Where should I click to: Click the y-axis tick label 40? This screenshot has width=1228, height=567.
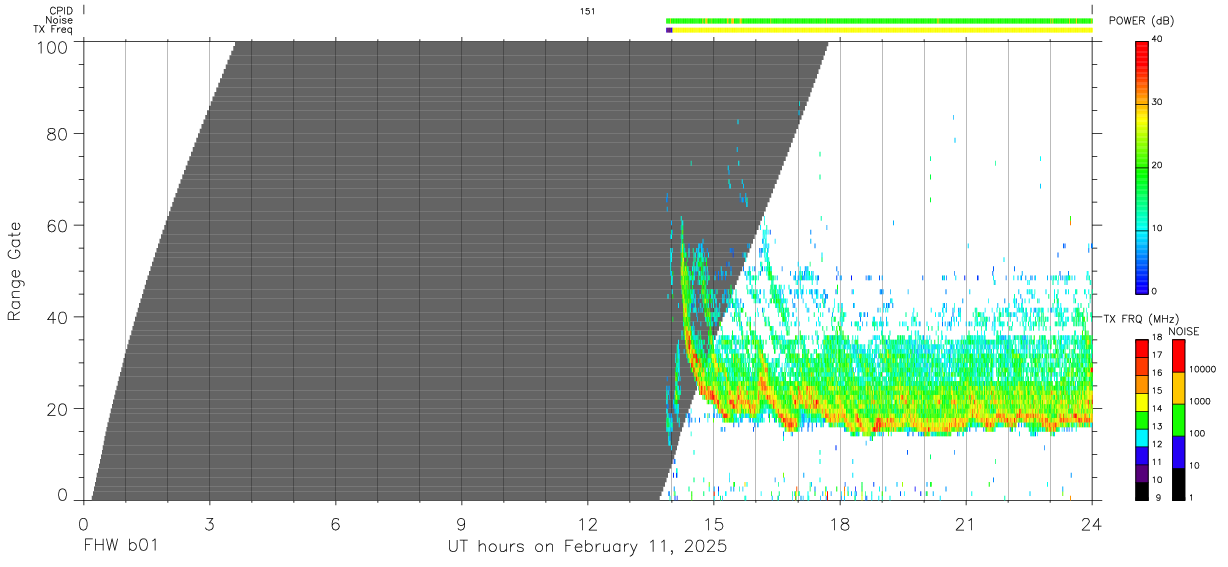coord(57,317)
